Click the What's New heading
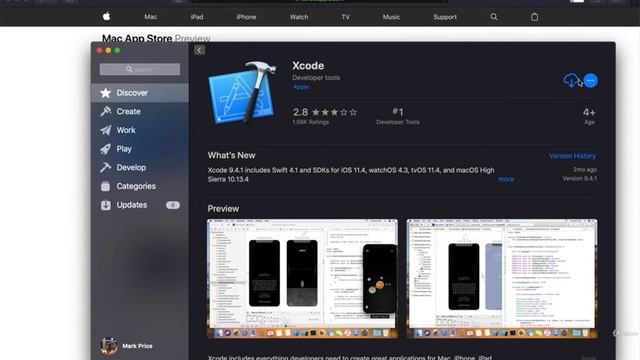 (231, 156)
